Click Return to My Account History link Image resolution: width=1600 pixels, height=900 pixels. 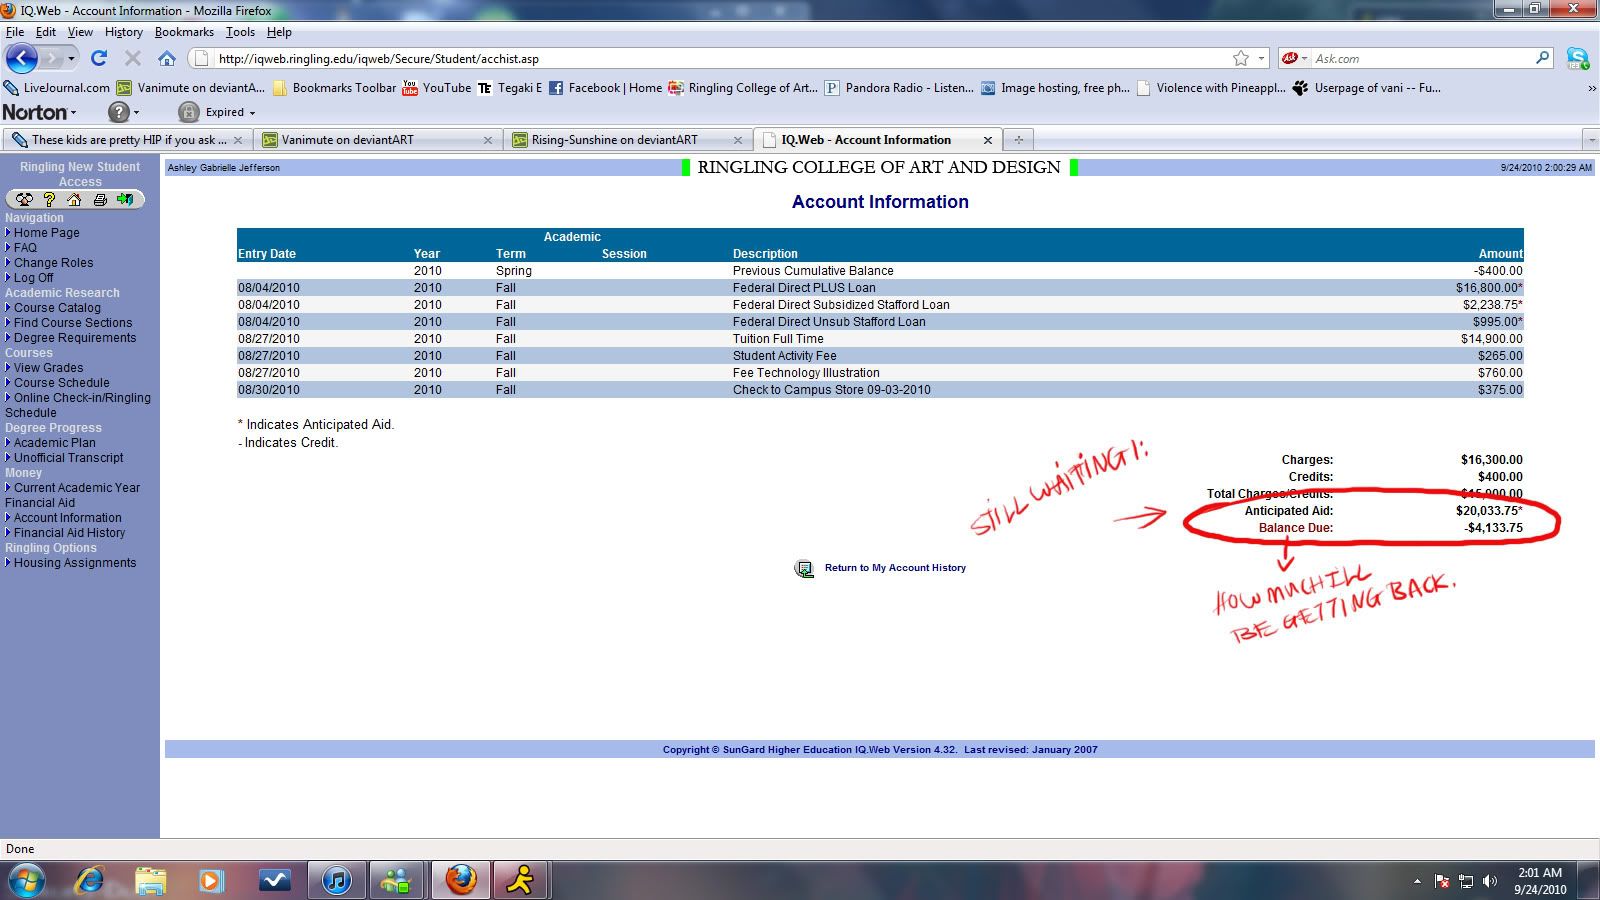pos(895,568)
